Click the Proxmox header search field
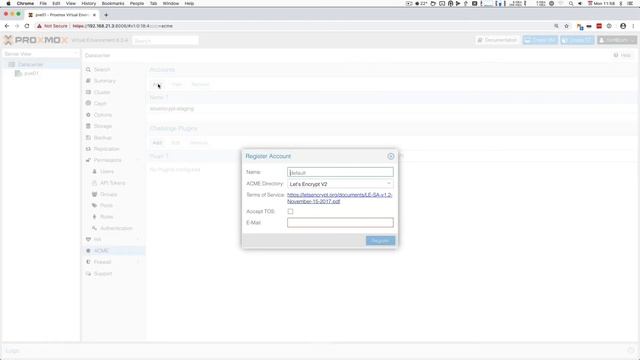The width and height of the screenshot is (640, 360). point(165,40)
